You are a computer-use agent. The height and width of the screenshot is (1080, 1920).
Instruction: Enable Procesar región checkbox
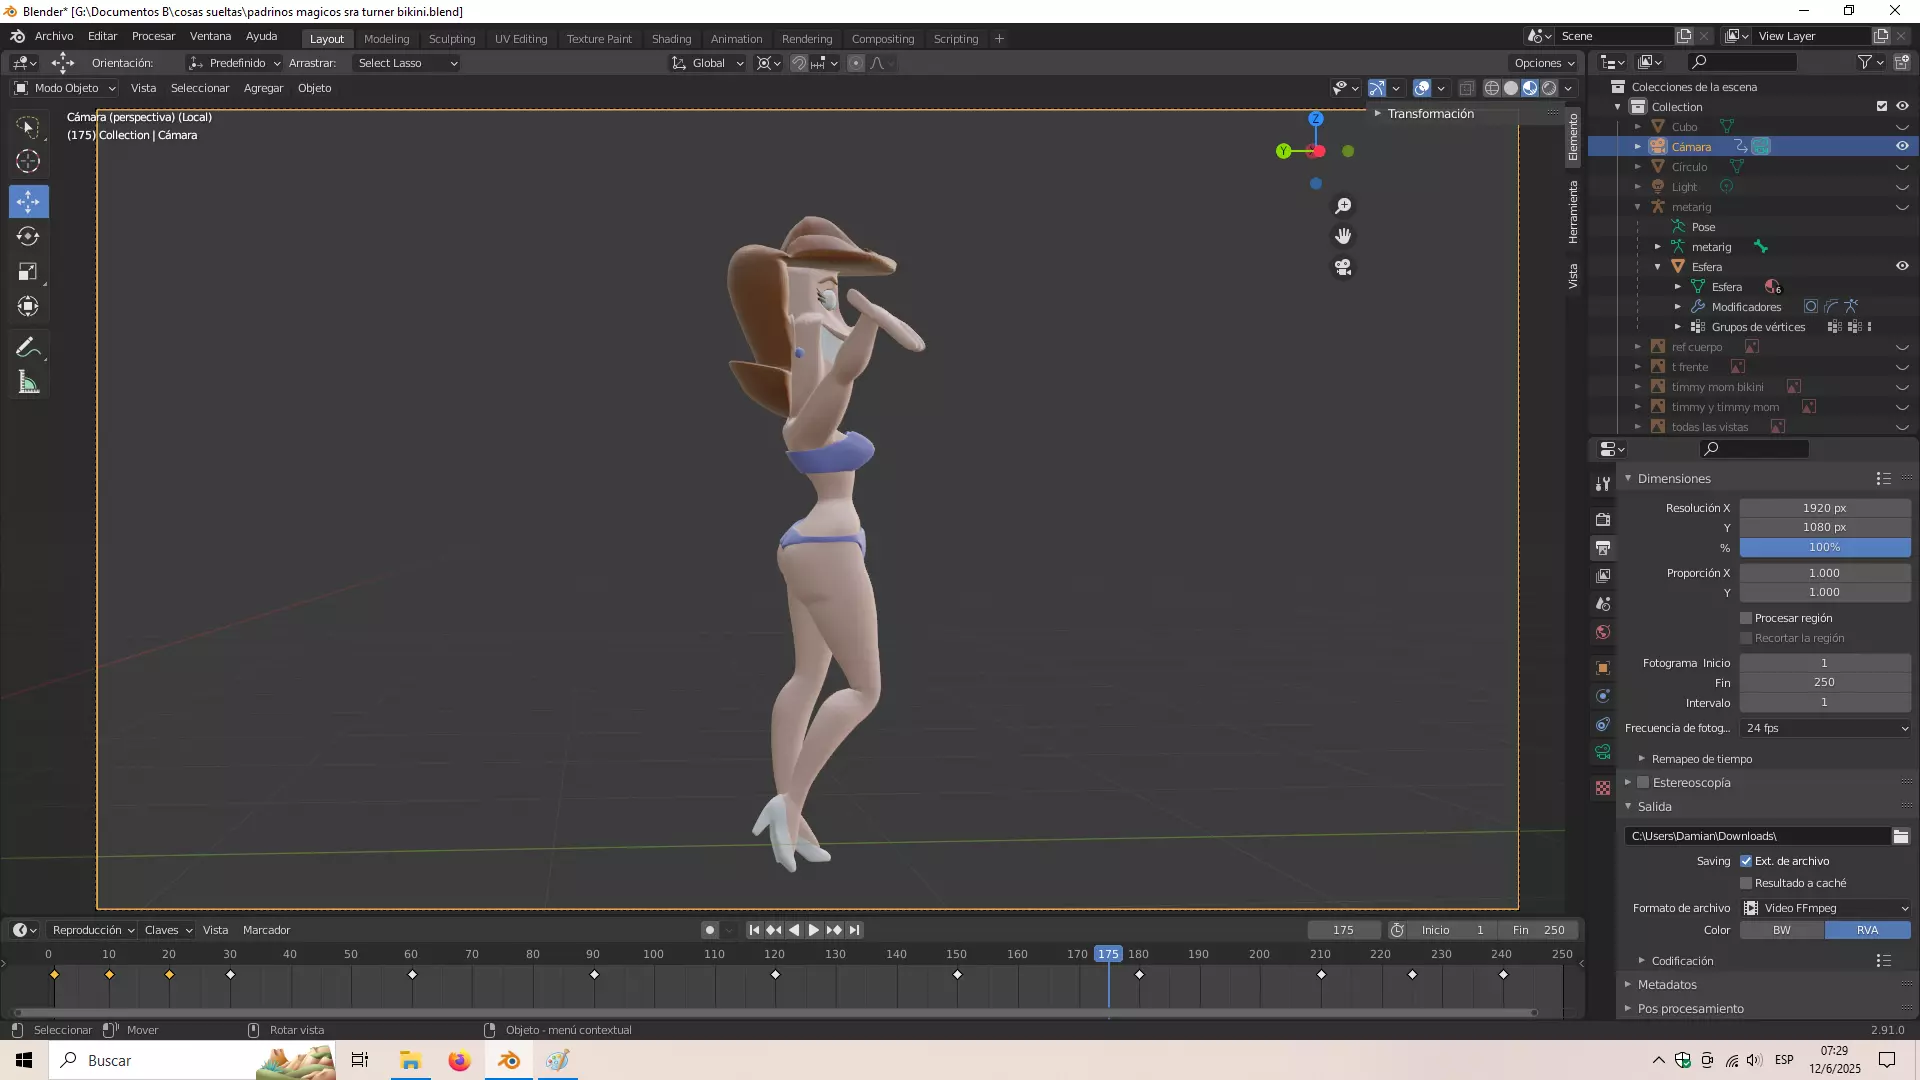click(x=1746, y=618)
